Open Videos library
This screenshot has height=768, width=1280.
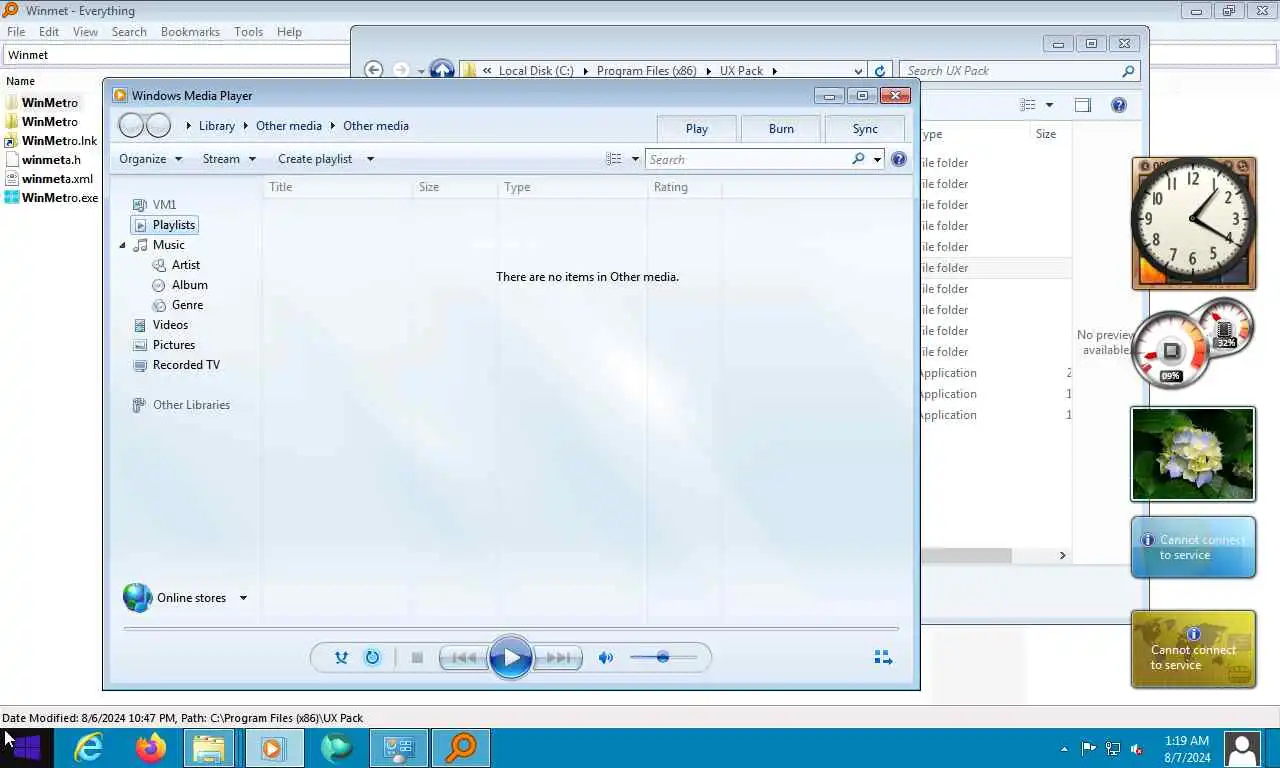coord(170,325)
